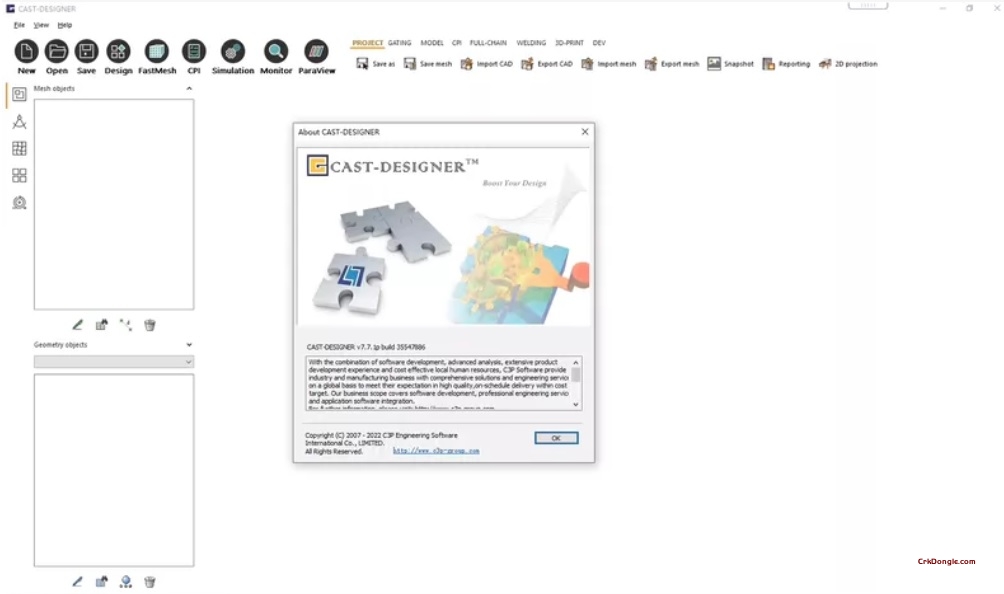Select the grid table sidebar icon
This screenshot has height=594, width=1004.
19,148
